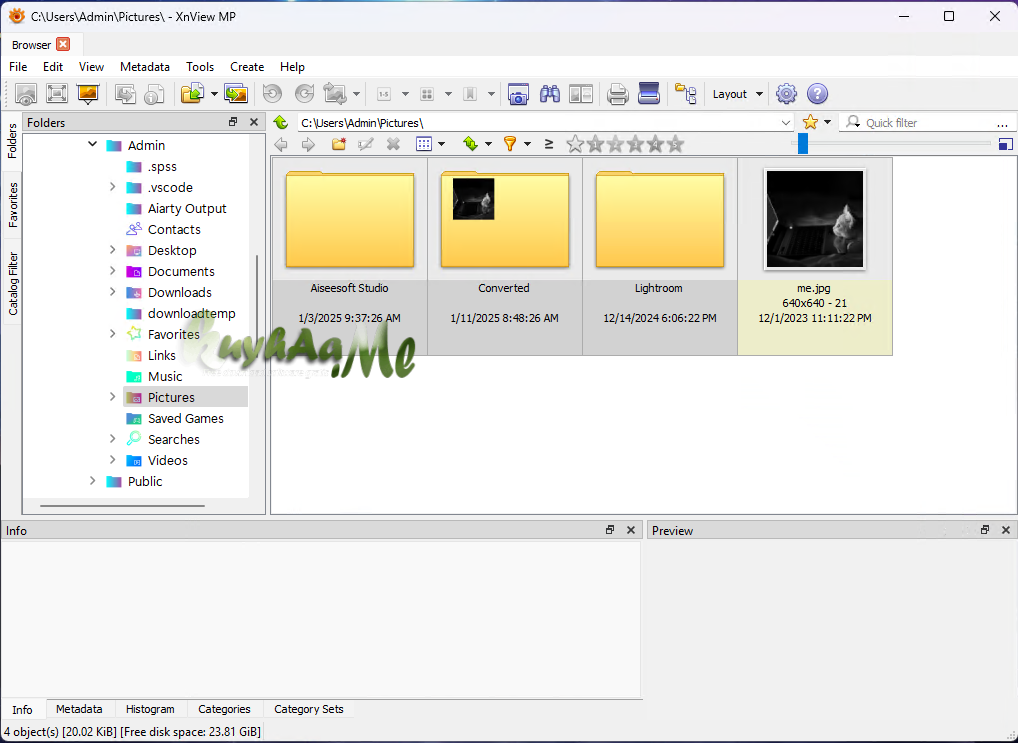This screenshot has width=1018, height=743.
Task: Close the Preview panel
Action: click(1006, 530)
